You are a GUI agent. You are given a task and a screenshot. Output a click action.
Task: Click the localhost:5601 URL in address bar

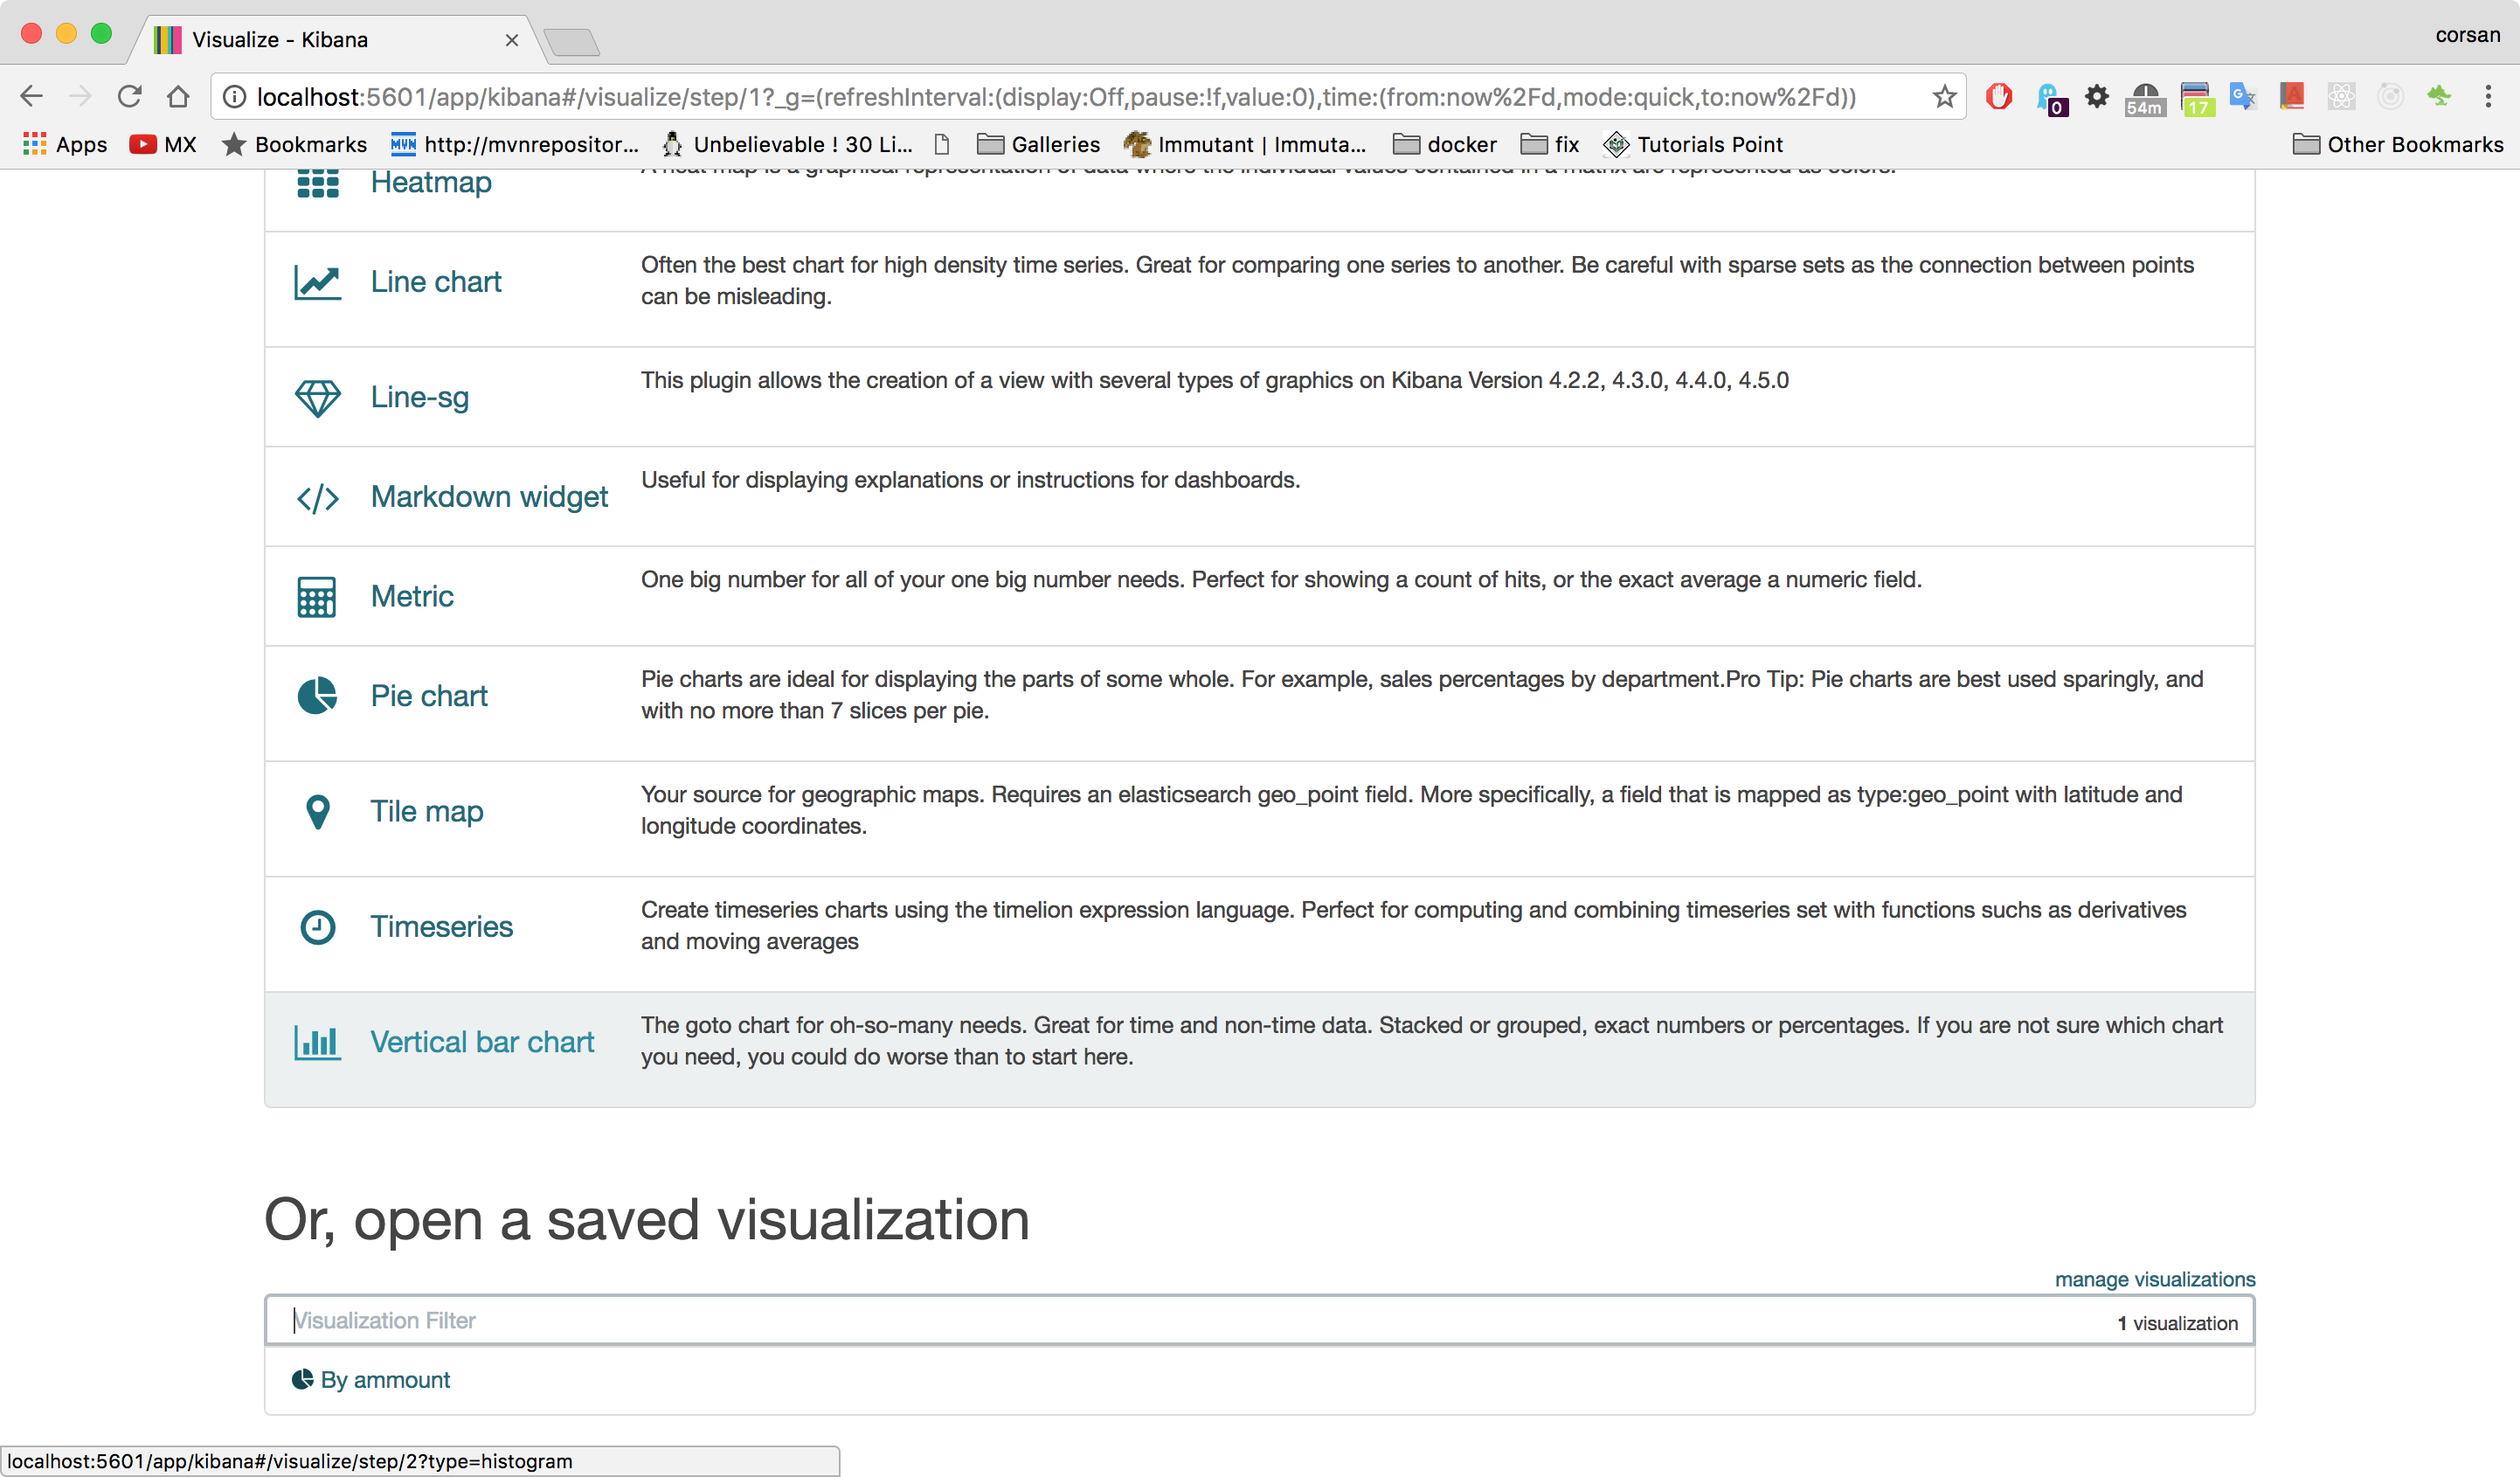[1056, 97]
